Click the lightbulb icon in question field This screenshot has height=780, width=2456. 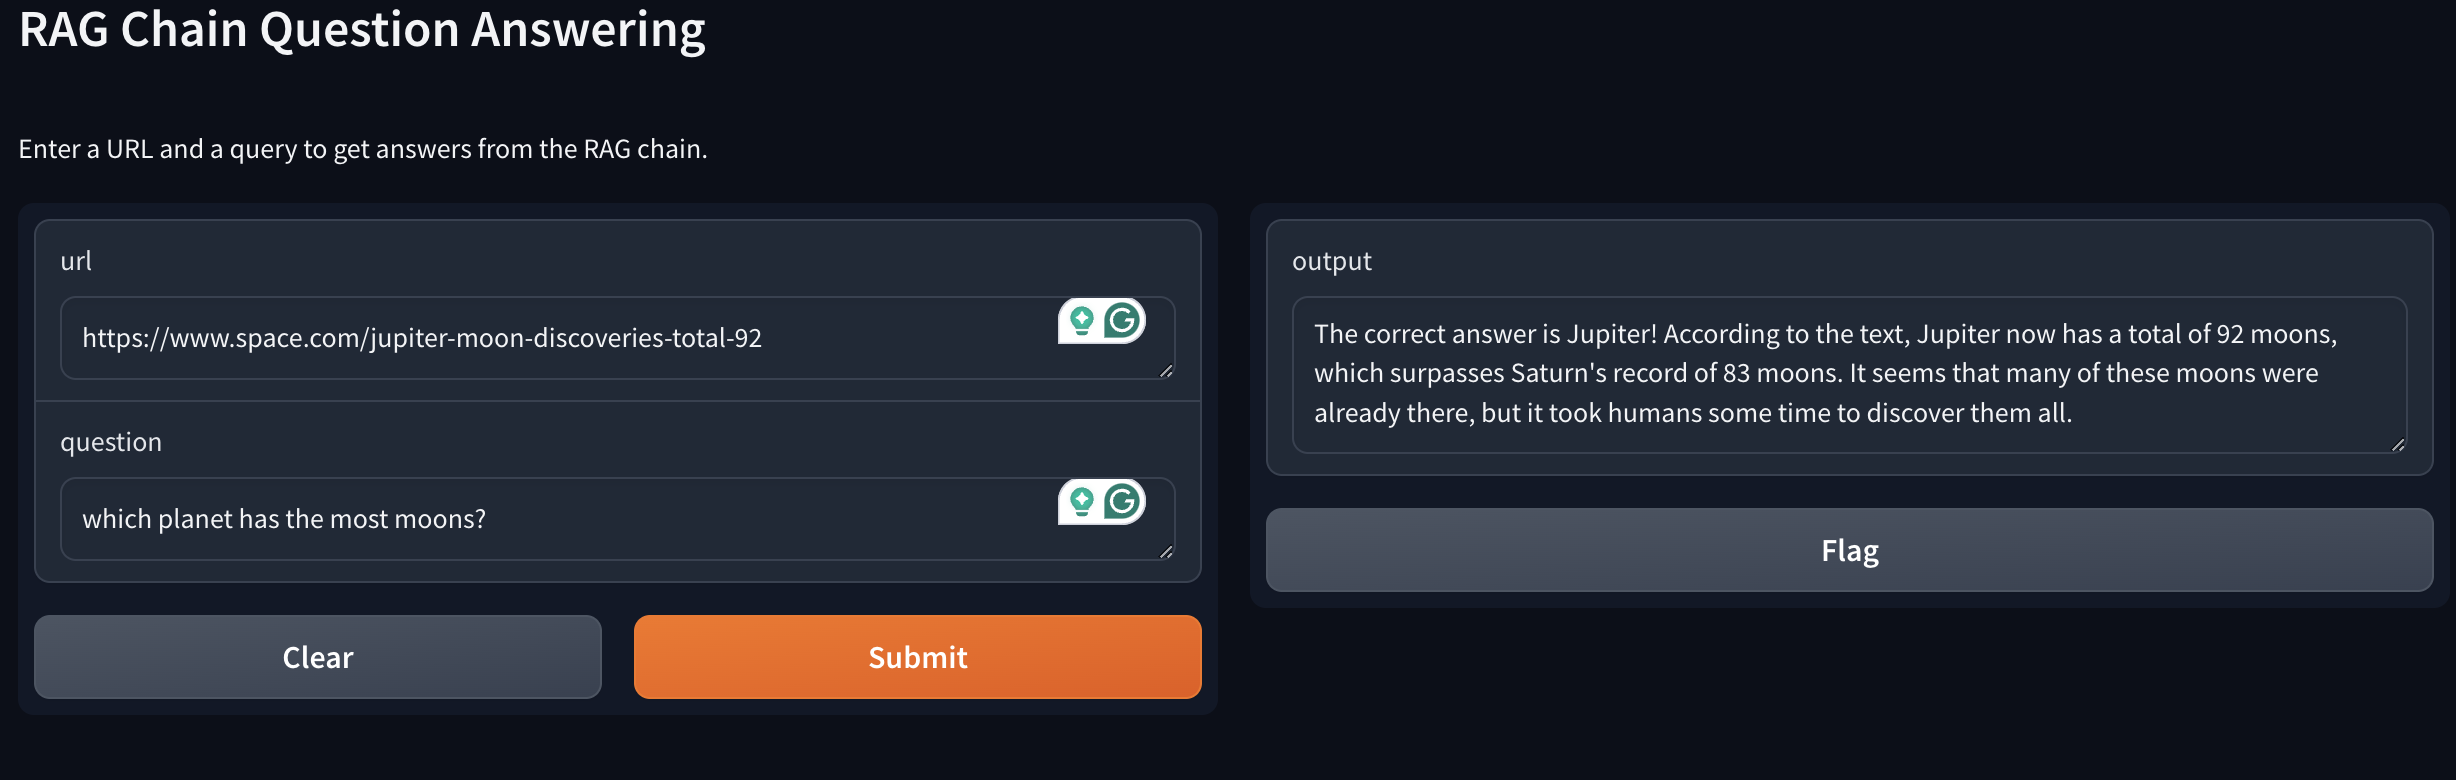1081,502
